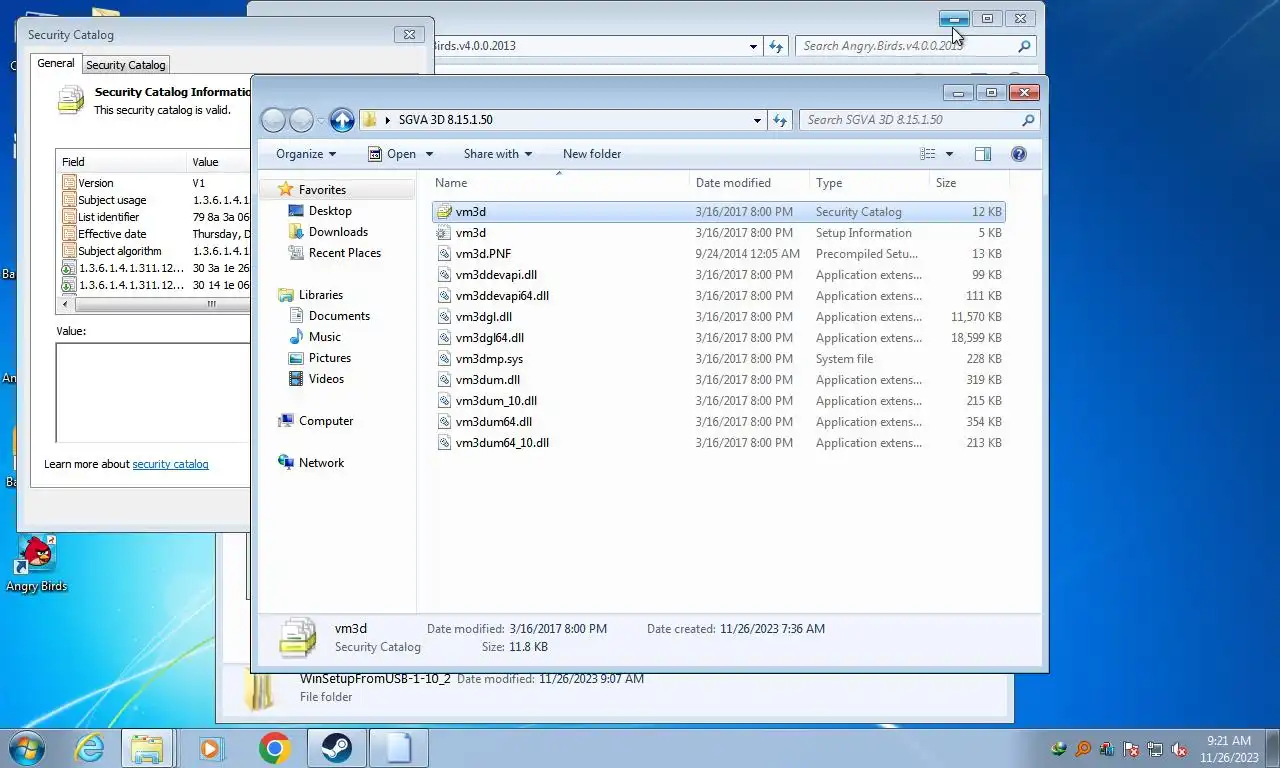The height and width of the screenshot is (768, 1280).
Task: Select vm3dum.dll file
Action: [x=719, y=380]
